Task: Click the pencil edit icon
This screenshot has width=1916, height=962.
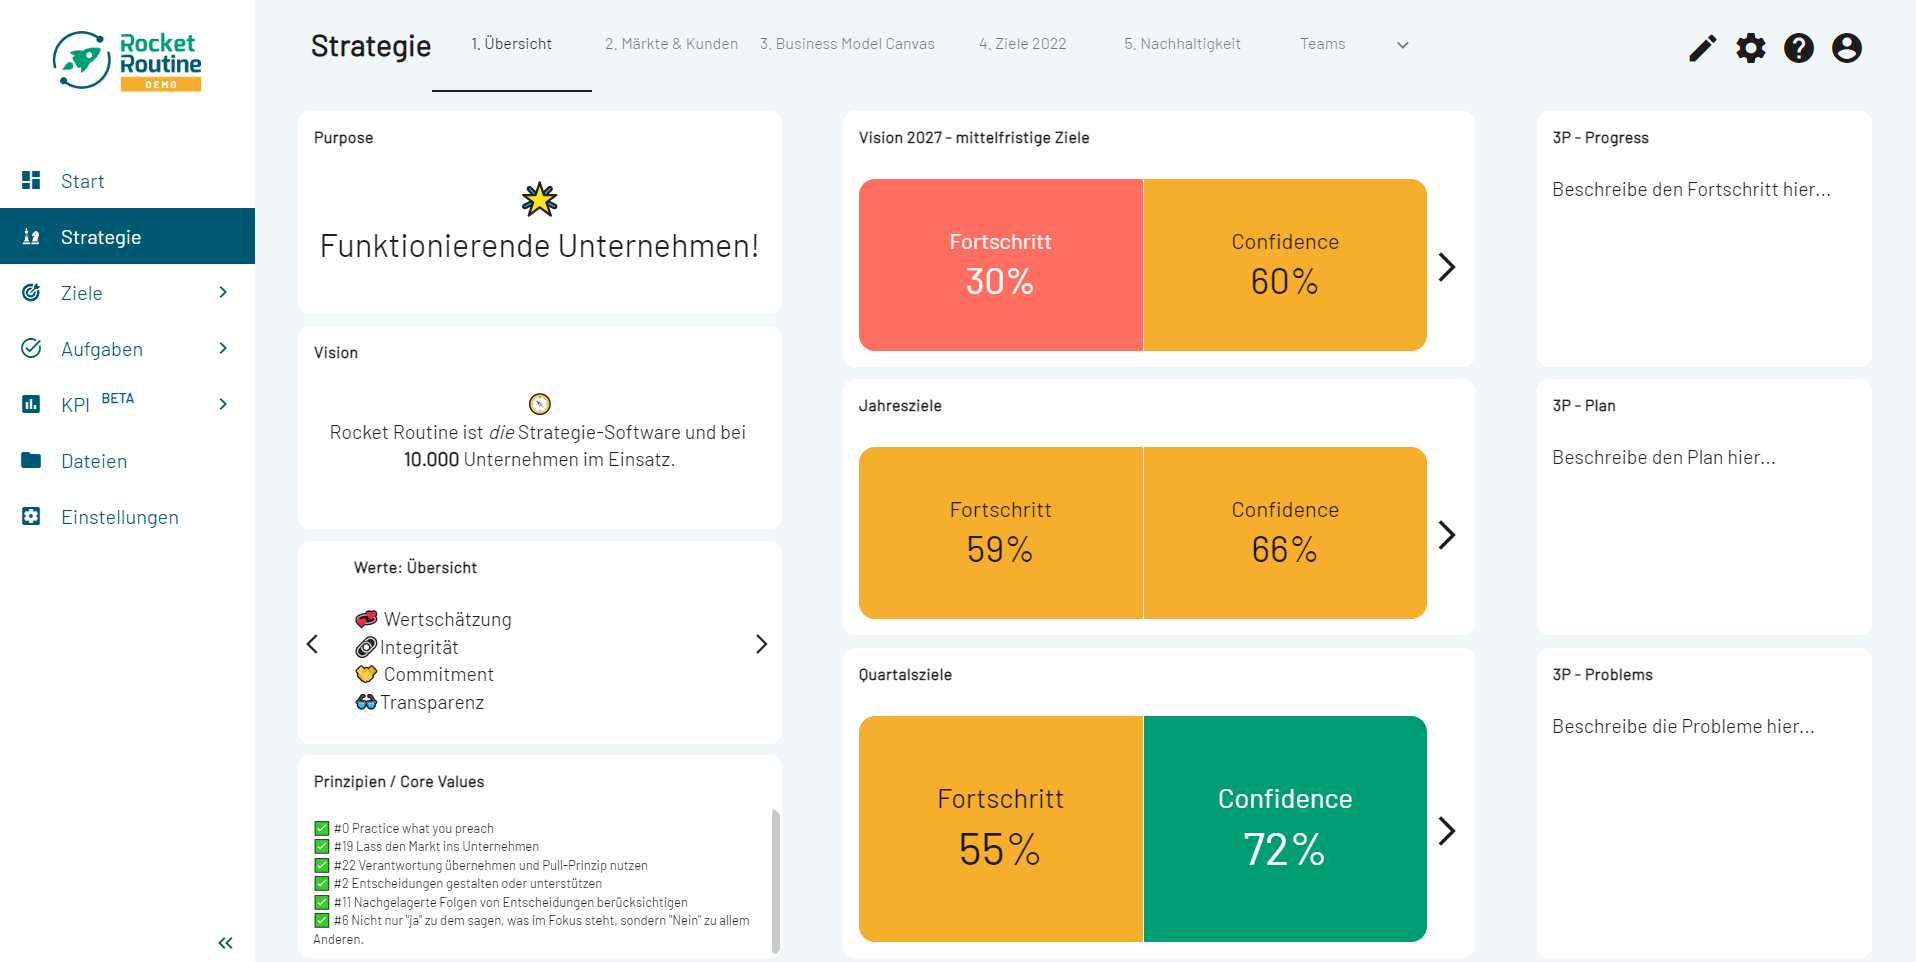Action: pos(1702,48)
